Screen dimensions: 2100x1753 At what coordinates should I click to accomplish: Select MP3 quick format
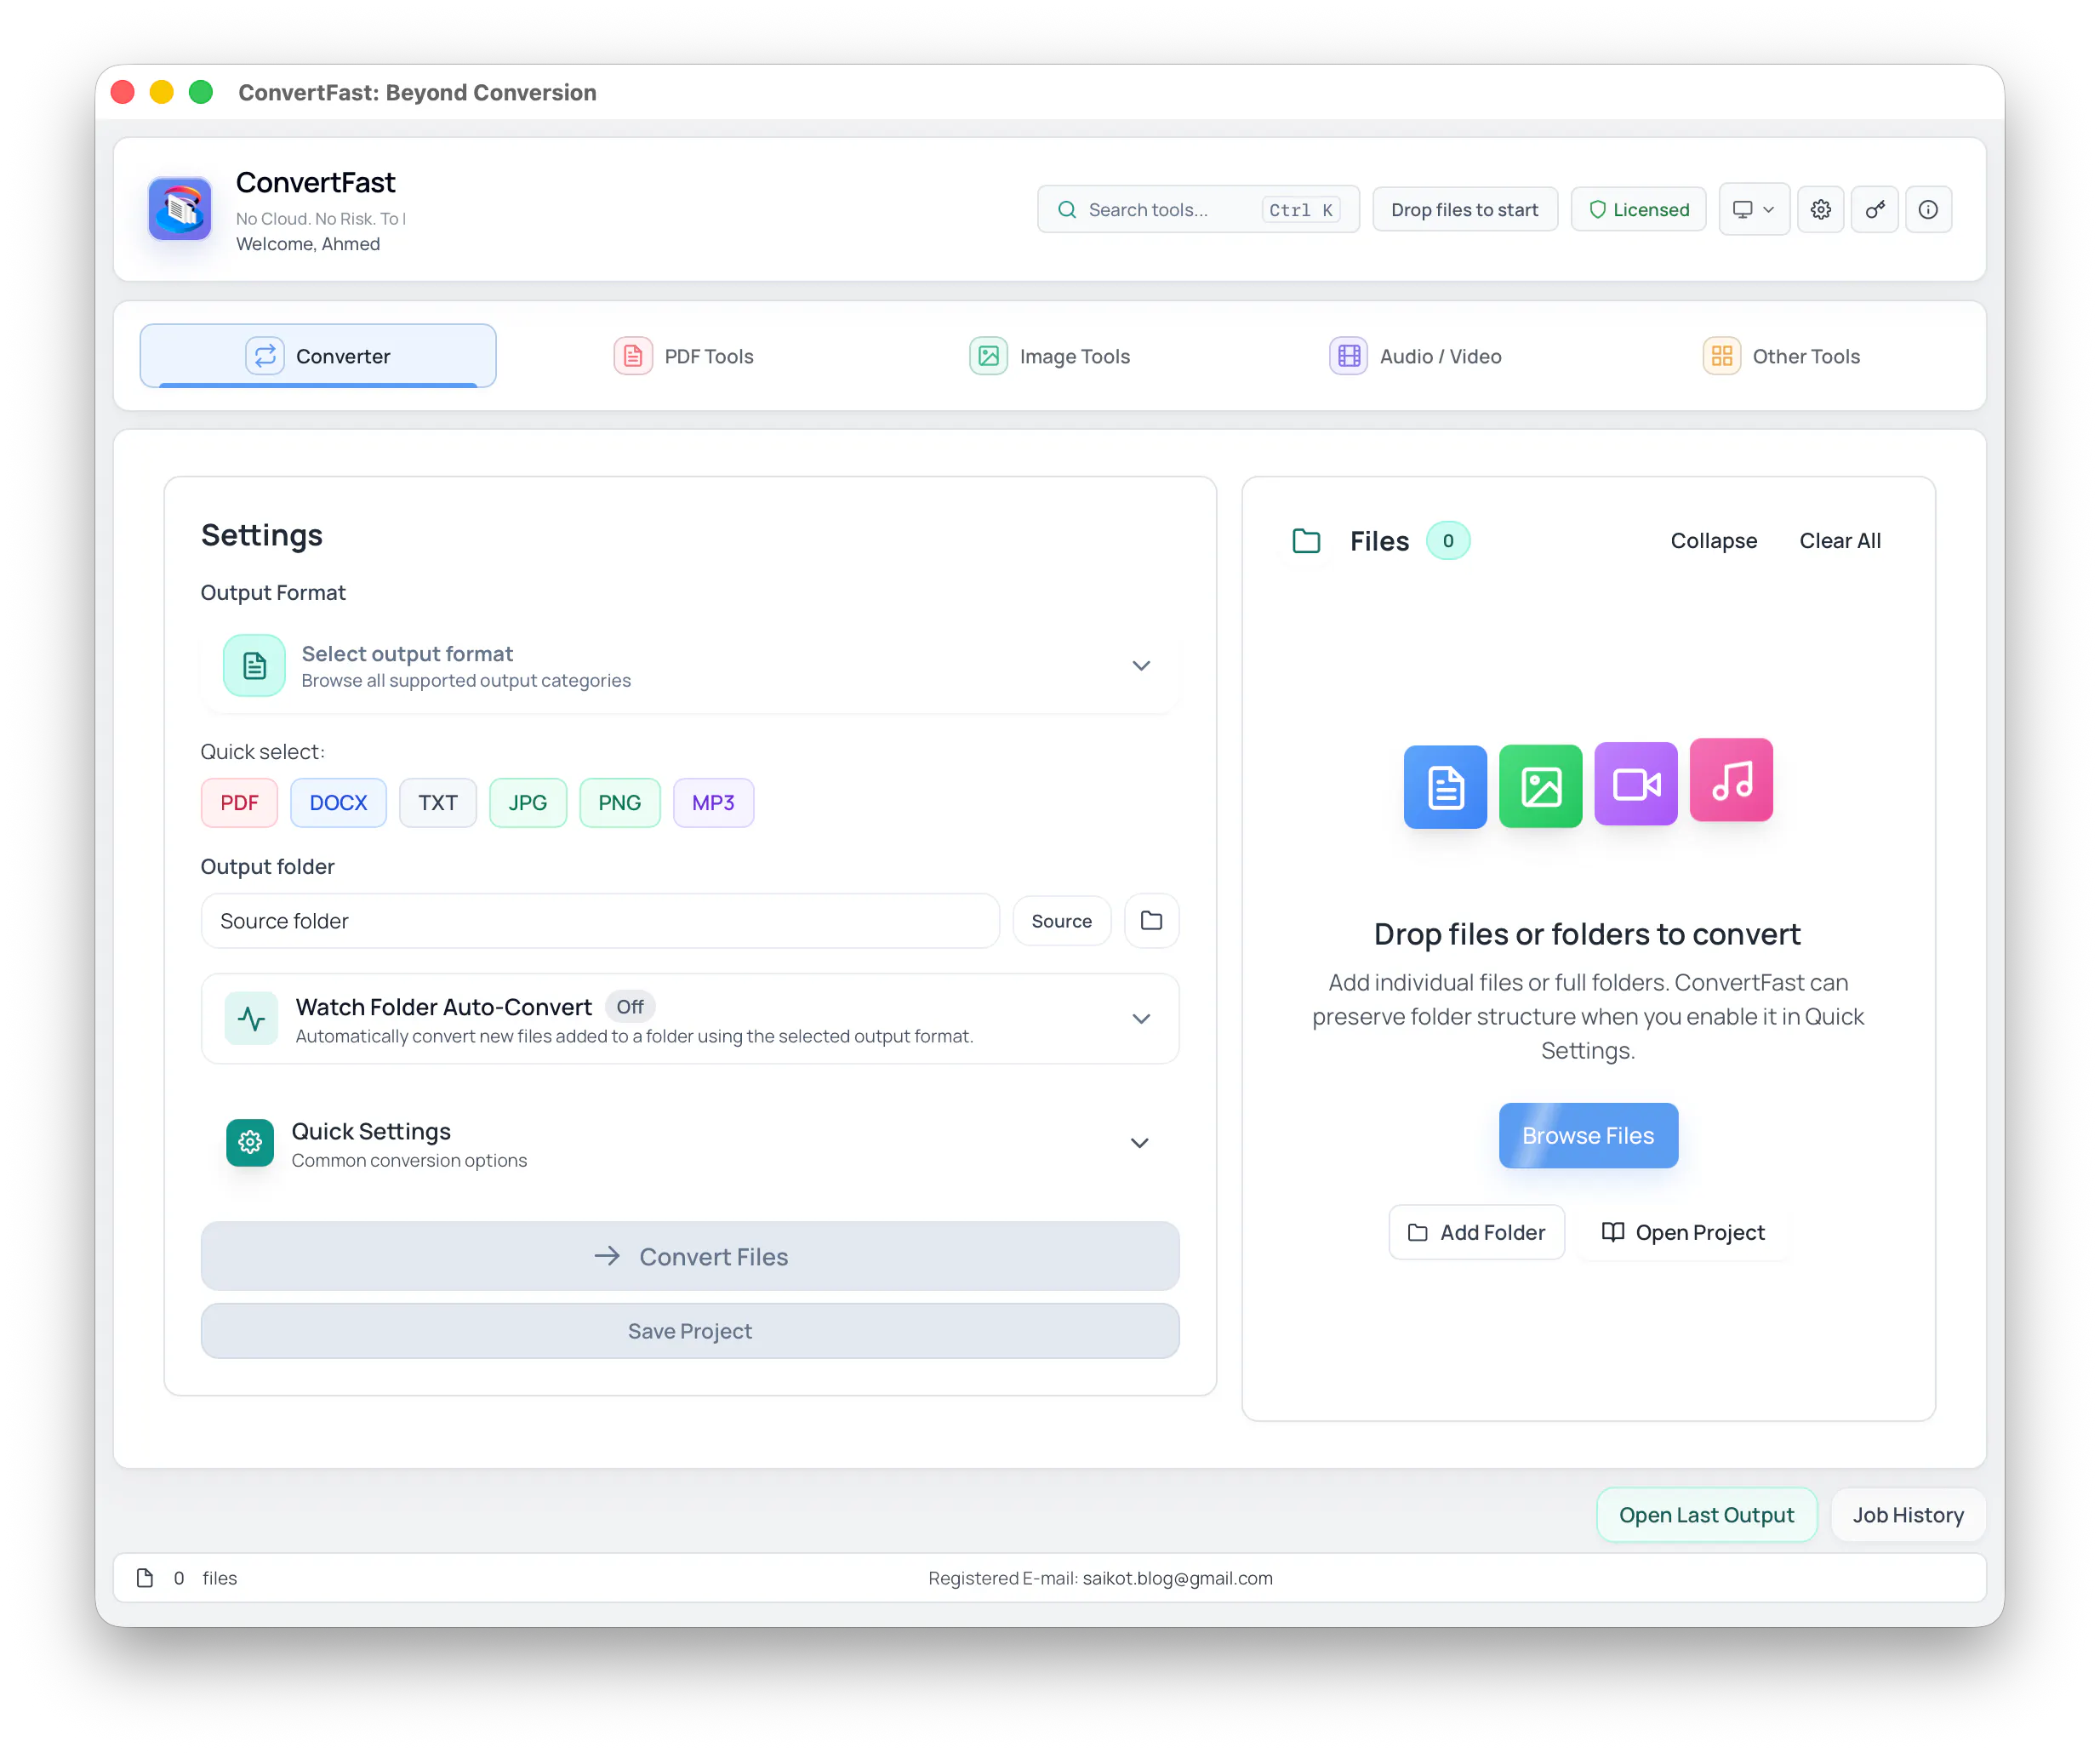tap(713, 803)
